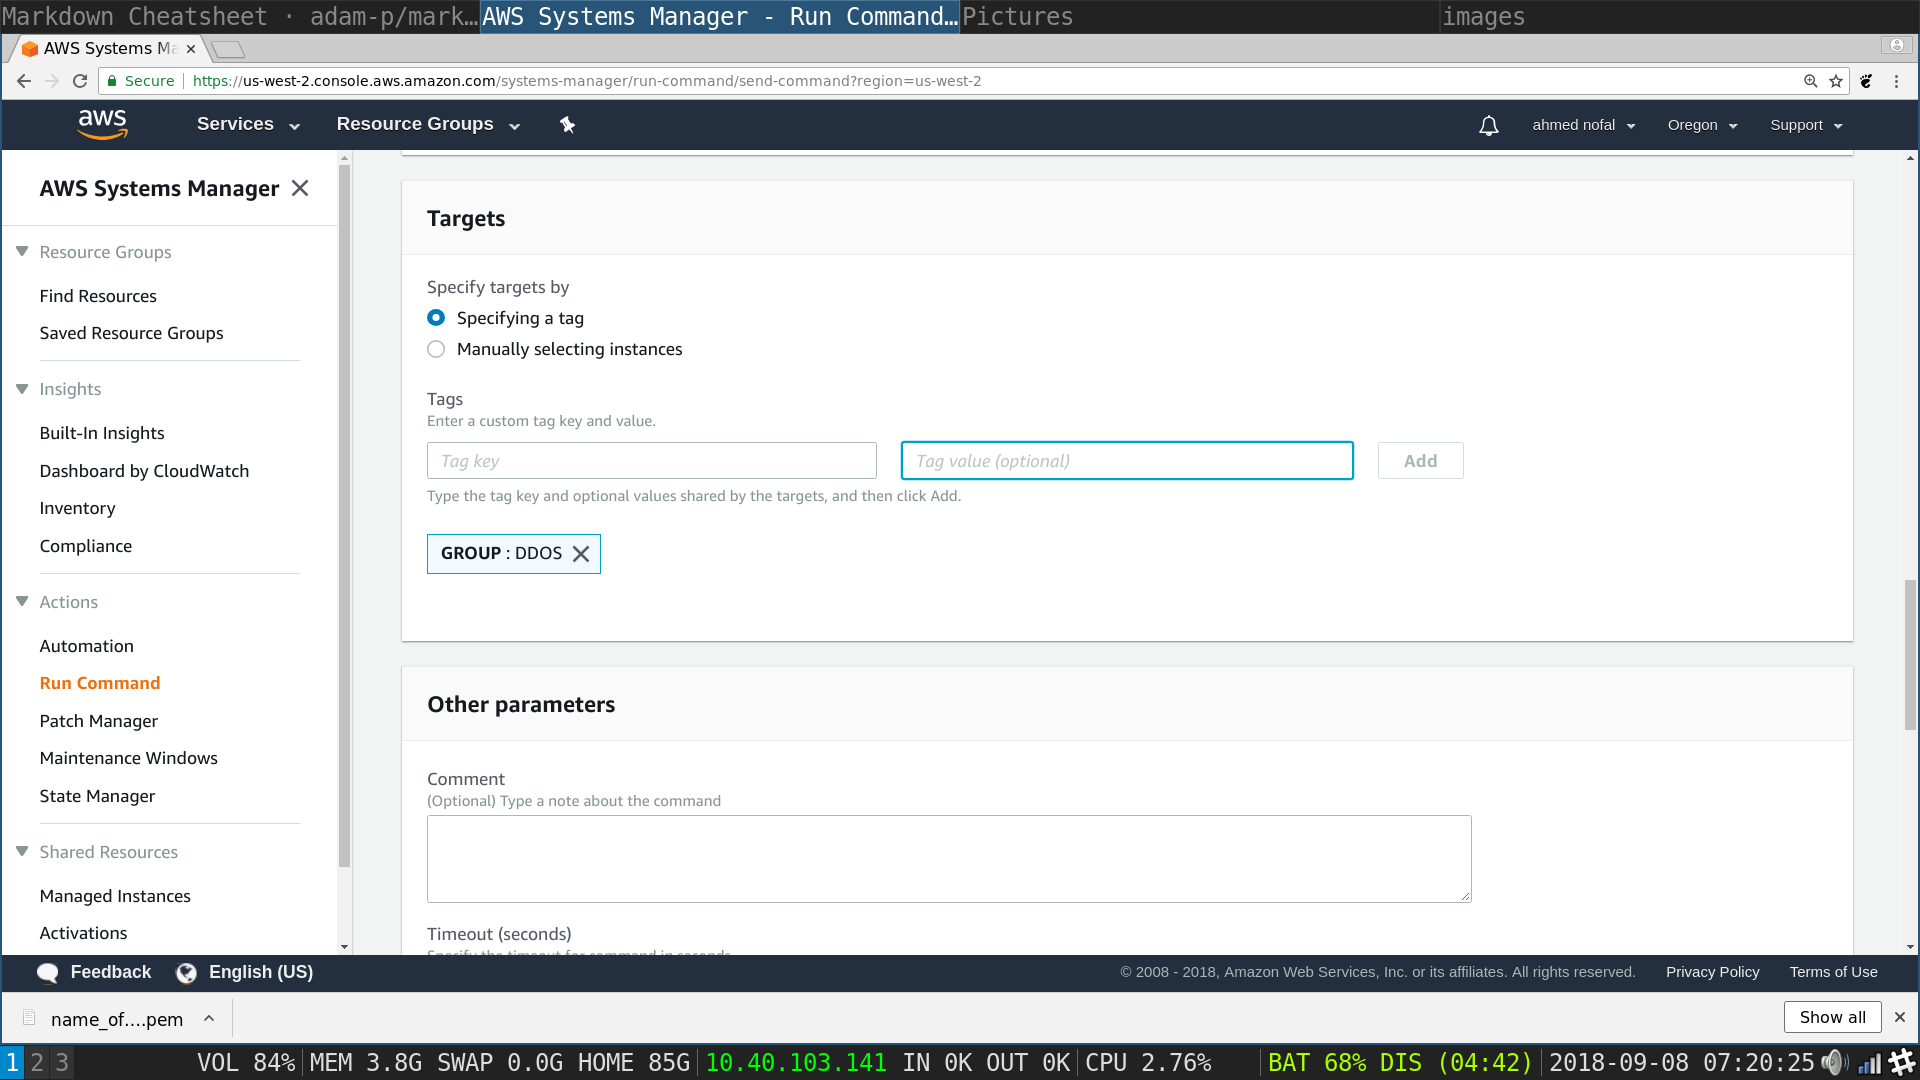Click into the Tag key field
Screen dimensions: 1920x1080
[651, 461]
